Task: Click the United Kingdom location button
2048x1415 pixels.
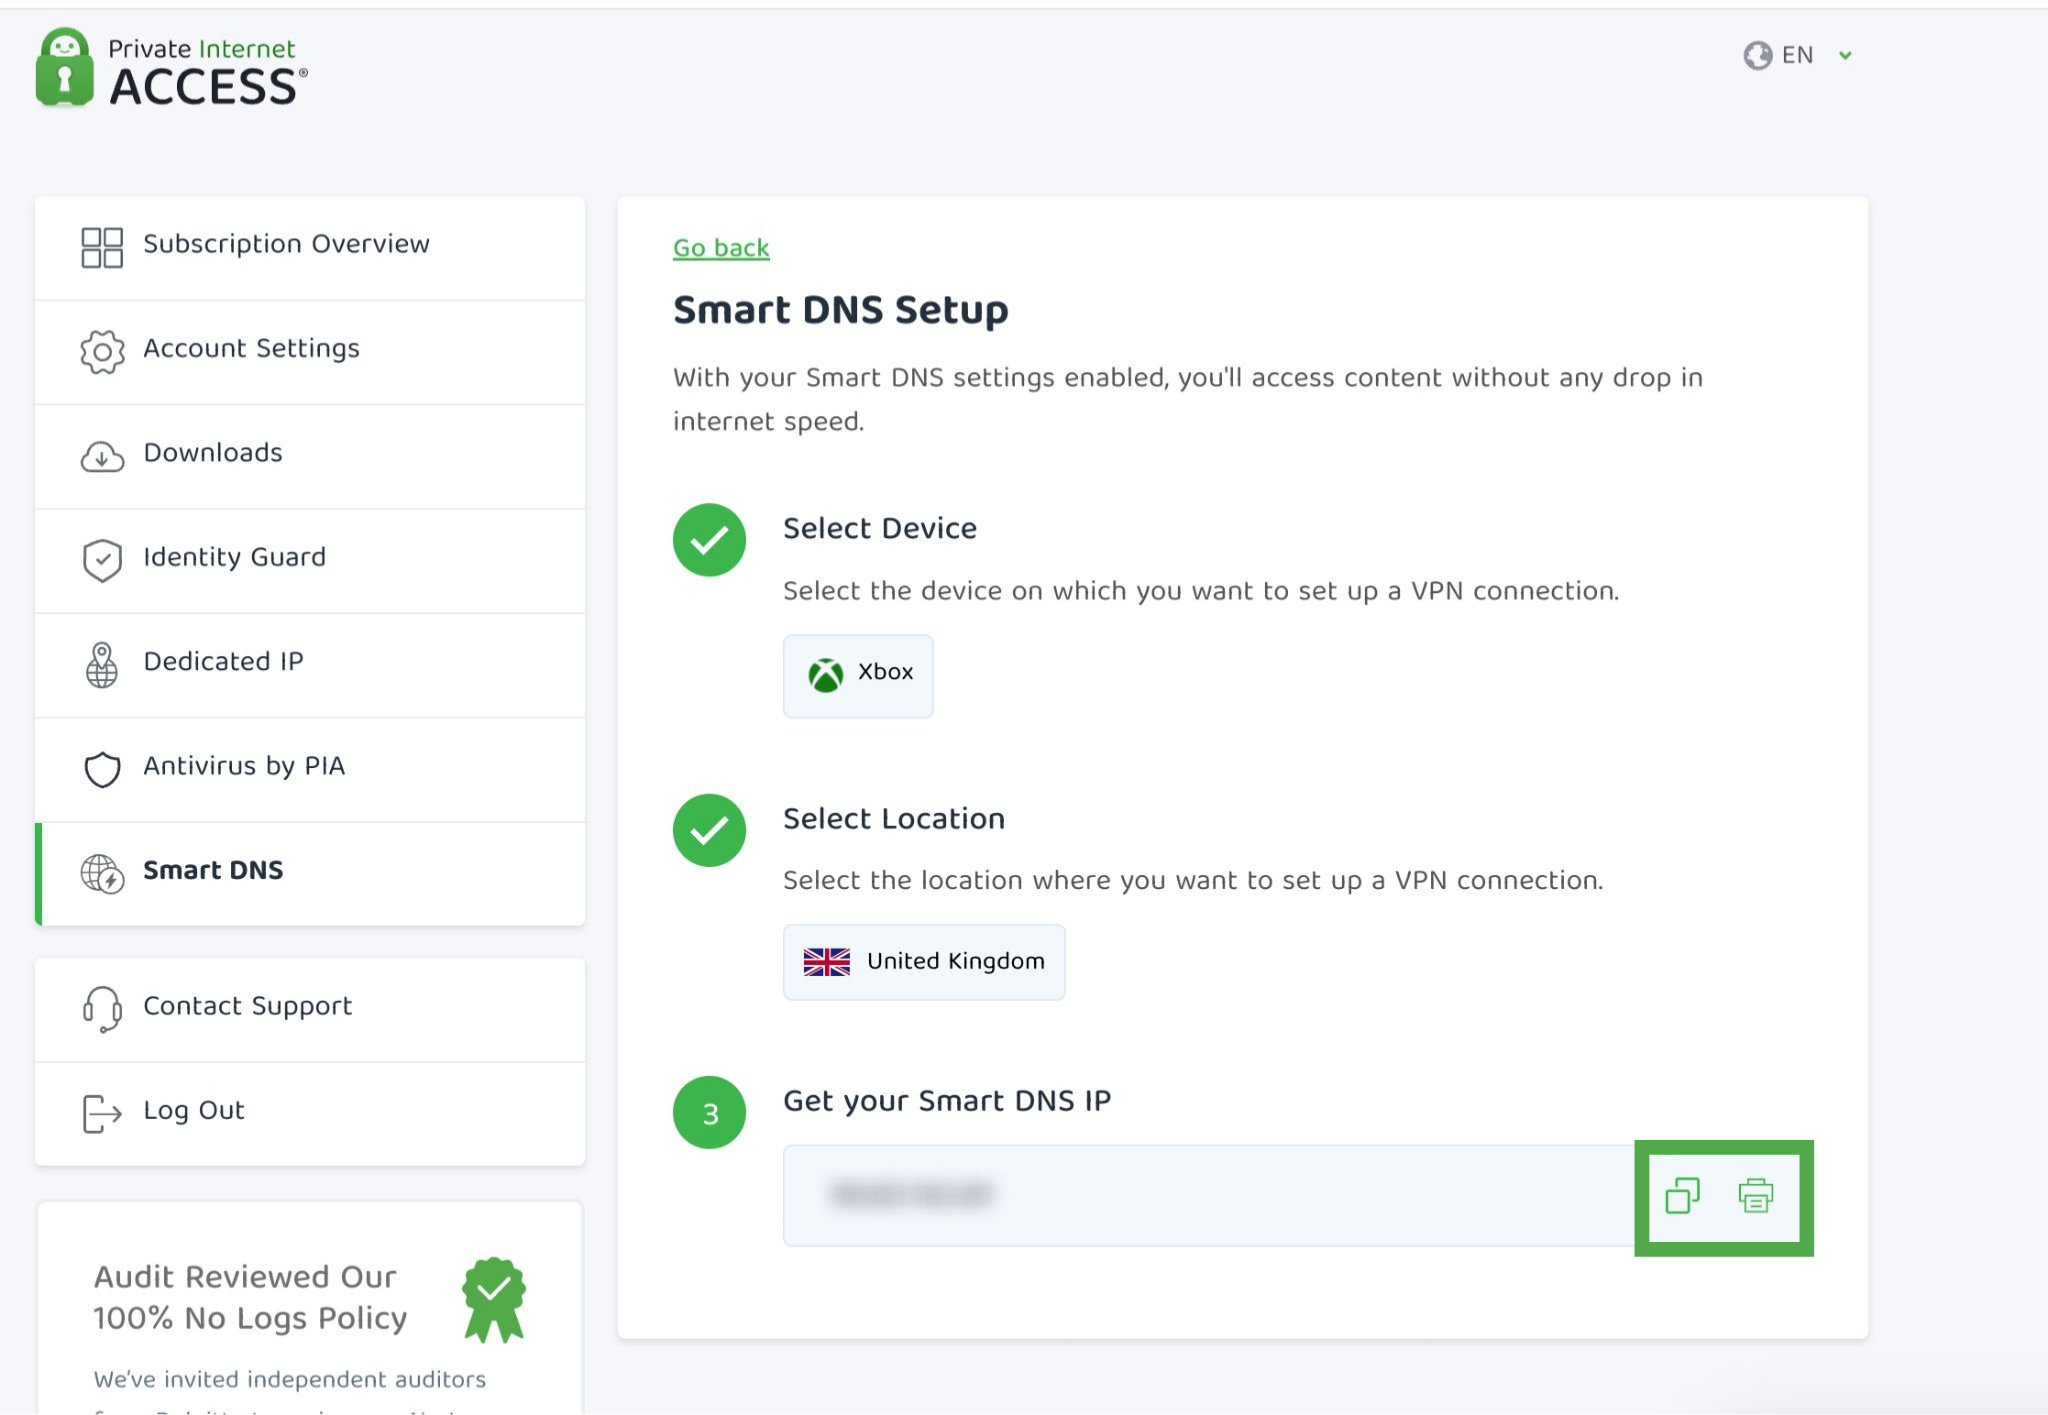Action: (x=924, y=962)
